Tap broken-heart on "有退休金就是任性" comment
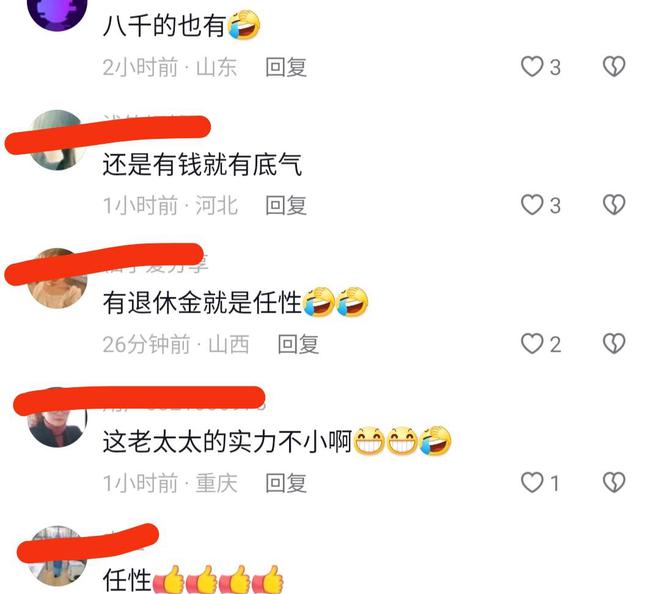Image resolution: width=660 pixels, height=594 pixels. tap(614, 344)
